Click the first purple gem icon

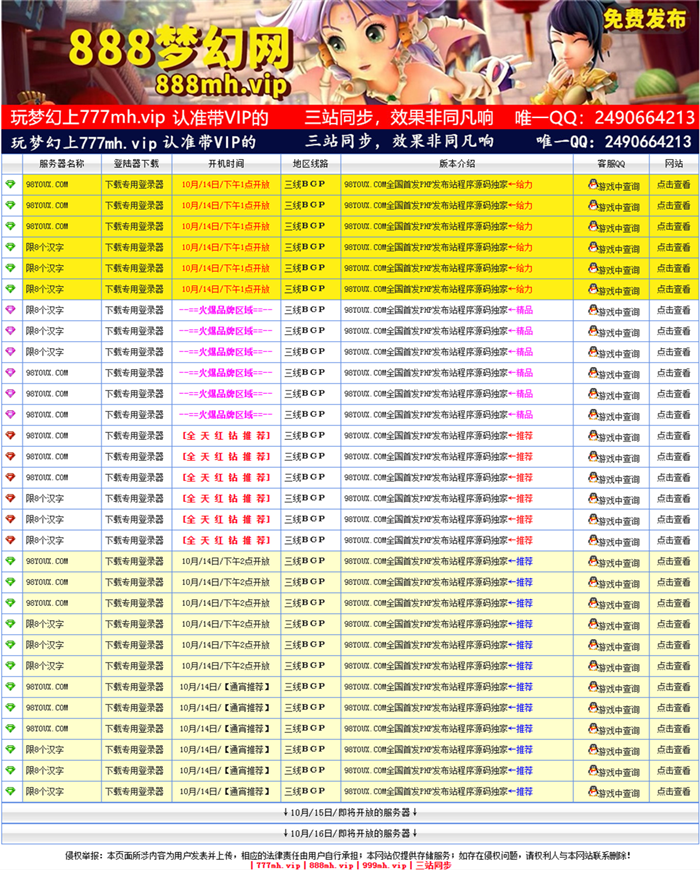click(10, 310)
